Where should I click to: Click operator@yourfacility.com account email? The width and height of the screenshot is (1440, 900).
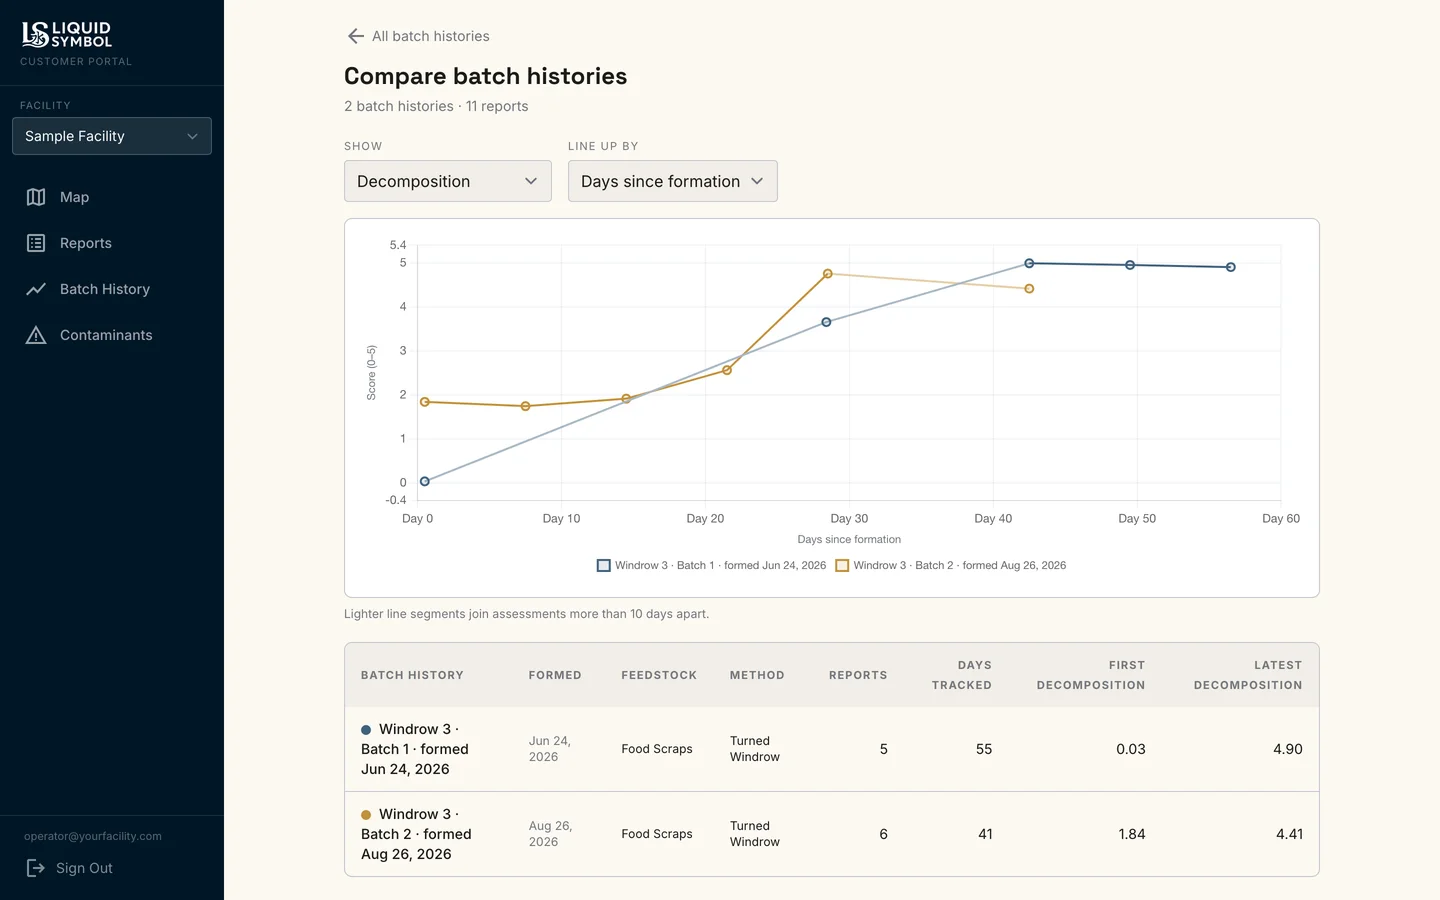coord(93,836)
